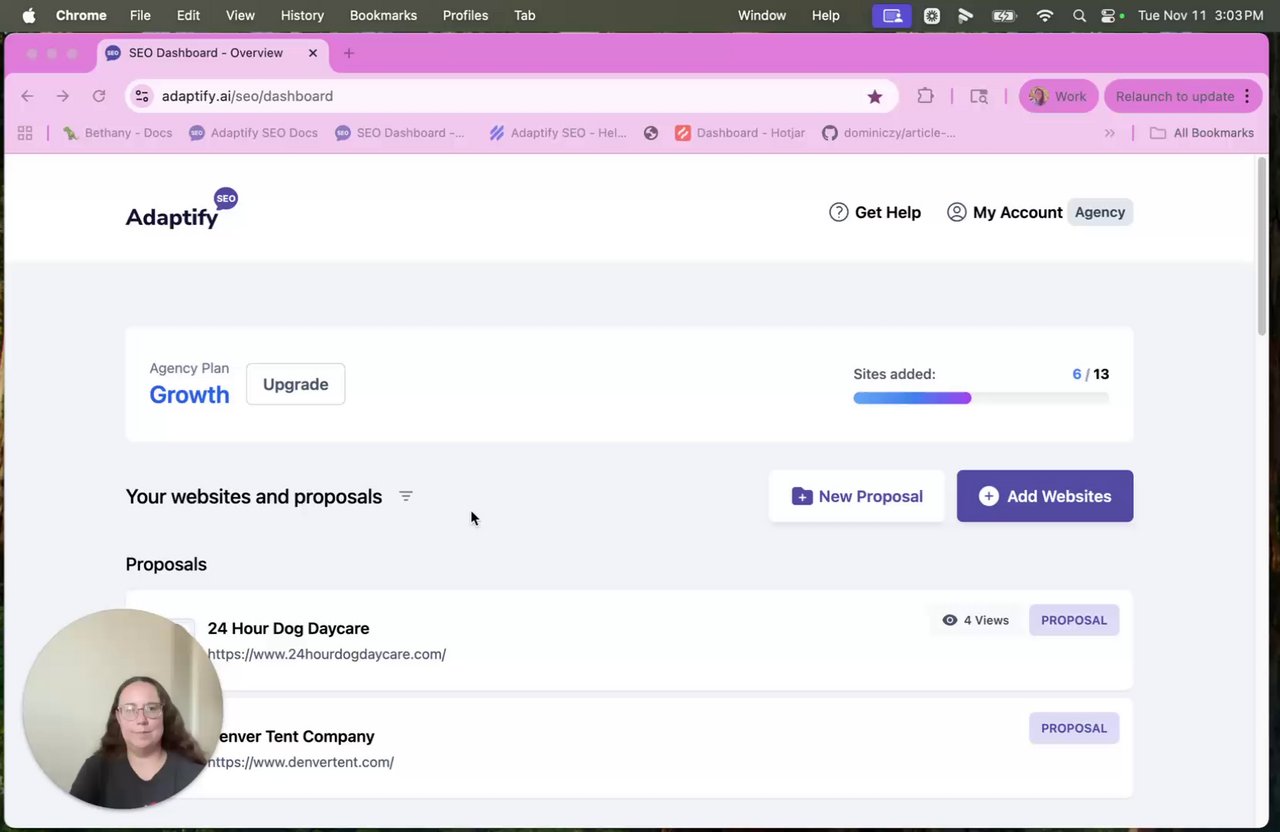Click the Upgrade button
Image resolution: width=1280 pixels, height=832 pixels.
point(295,384)
